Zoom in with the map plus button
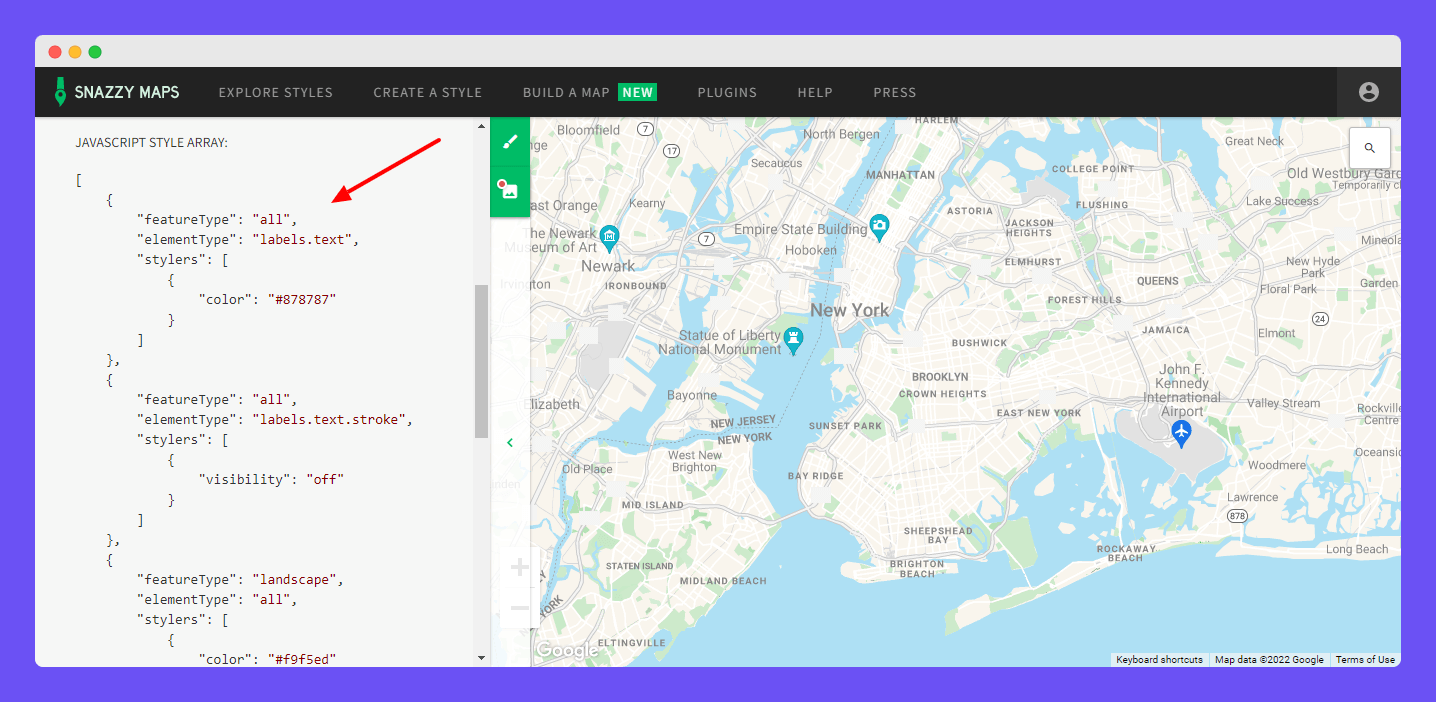This screenshot has height=702, width=1436. [x=520, y=568]
